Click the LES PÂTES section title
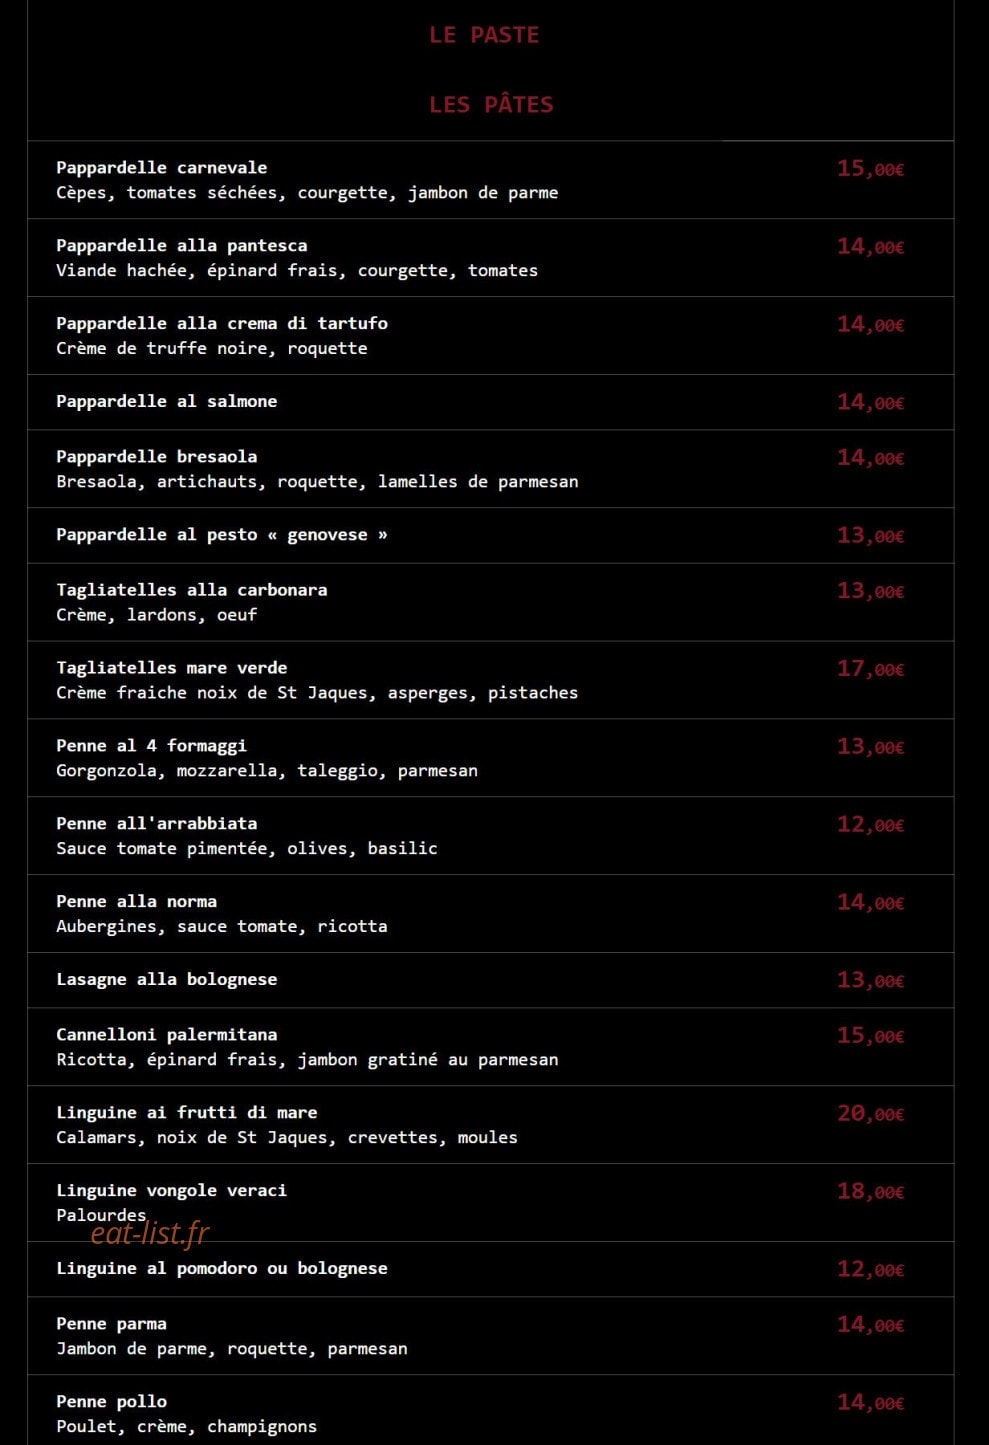 (x=491, y=104)
